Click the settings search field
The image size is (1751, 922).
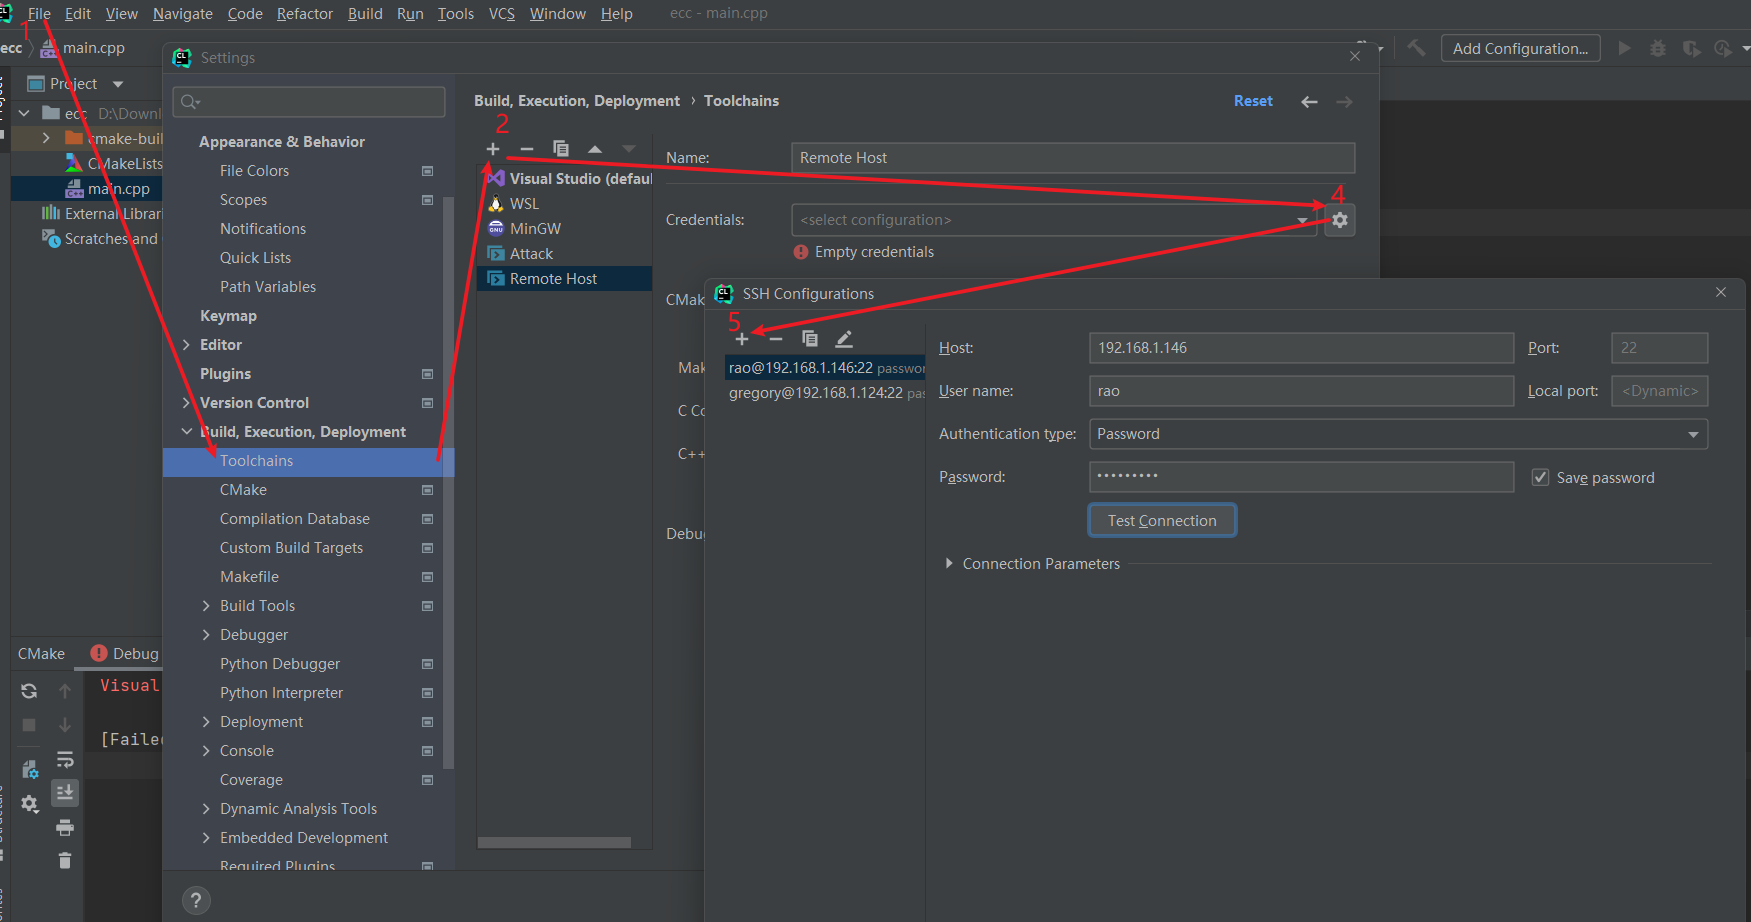click(309, 102)
